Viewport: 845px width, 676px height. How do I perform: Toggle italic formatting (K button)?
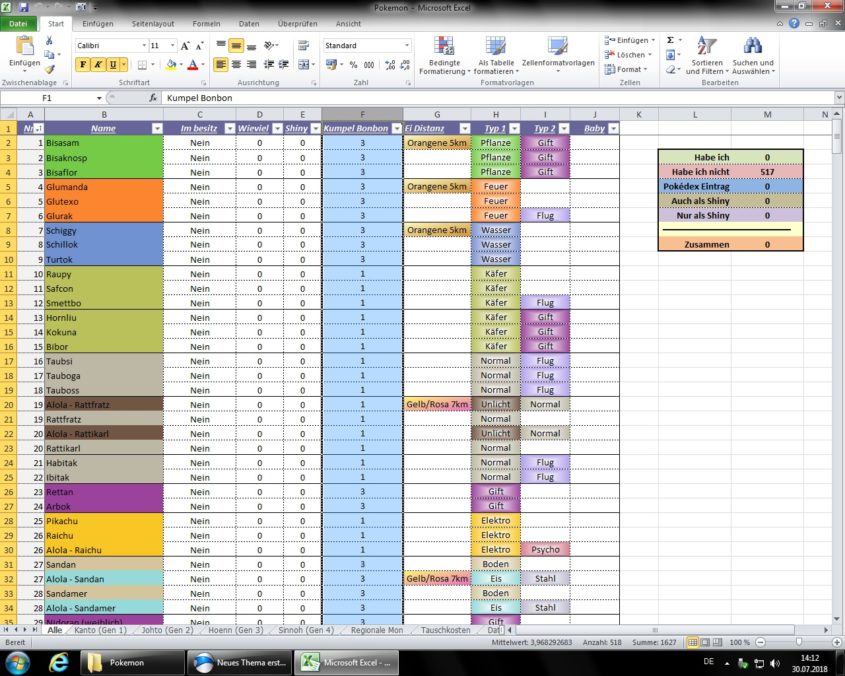tap(98, 65)
